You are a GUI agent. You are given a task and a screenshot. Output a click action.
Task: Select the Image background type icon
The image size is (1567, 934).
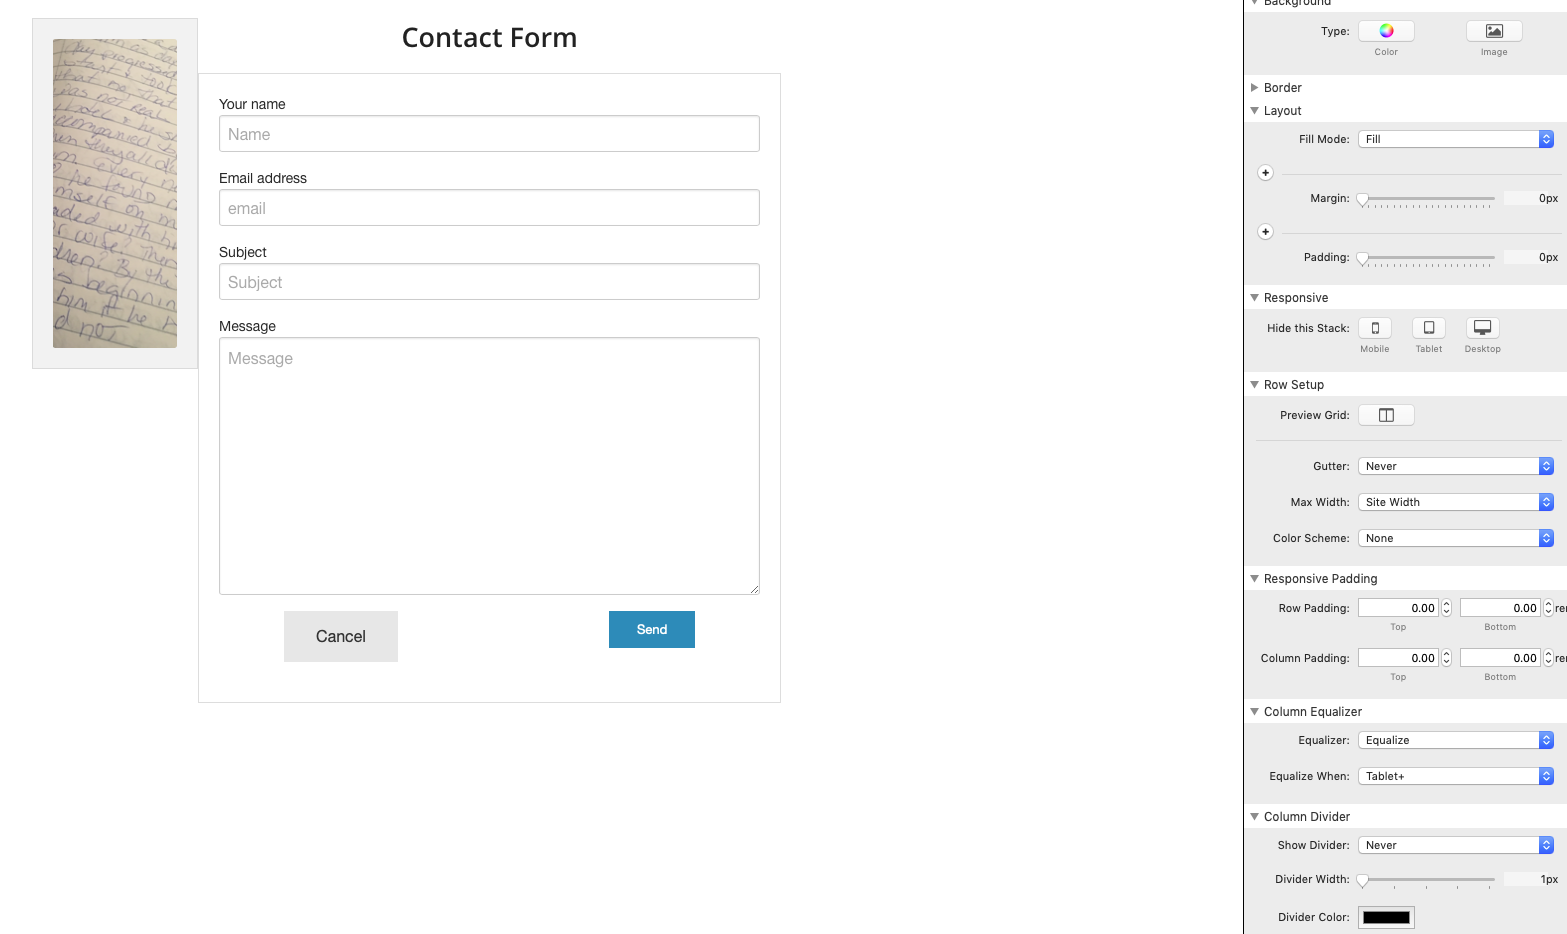[1494, 31]
